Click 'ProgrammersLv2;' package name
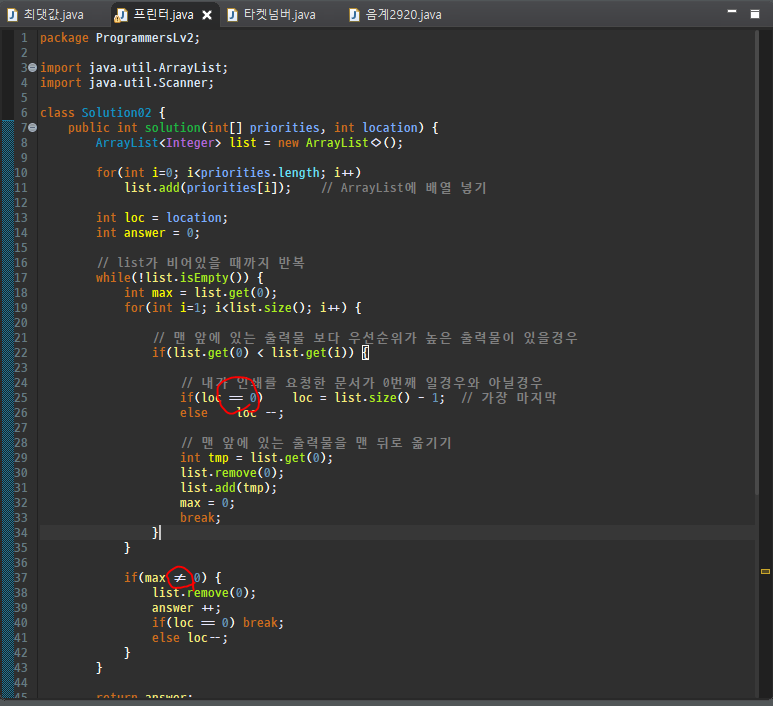The height and width of the screenshot is (706, 773). coord(148,38)
